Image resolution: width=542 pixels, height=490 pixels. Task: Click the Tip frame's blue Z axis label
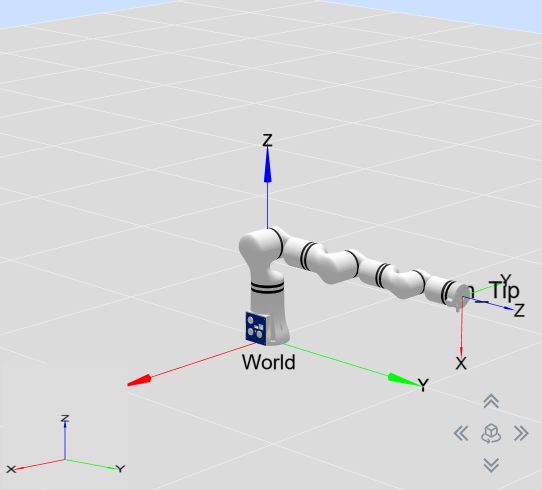(519, 310)
